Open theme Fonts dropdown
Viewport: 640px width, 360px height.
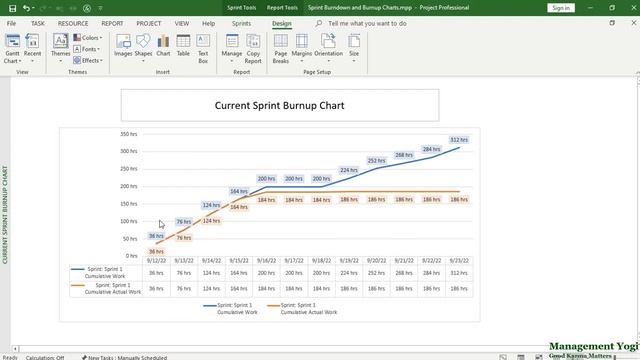[88, 49]
